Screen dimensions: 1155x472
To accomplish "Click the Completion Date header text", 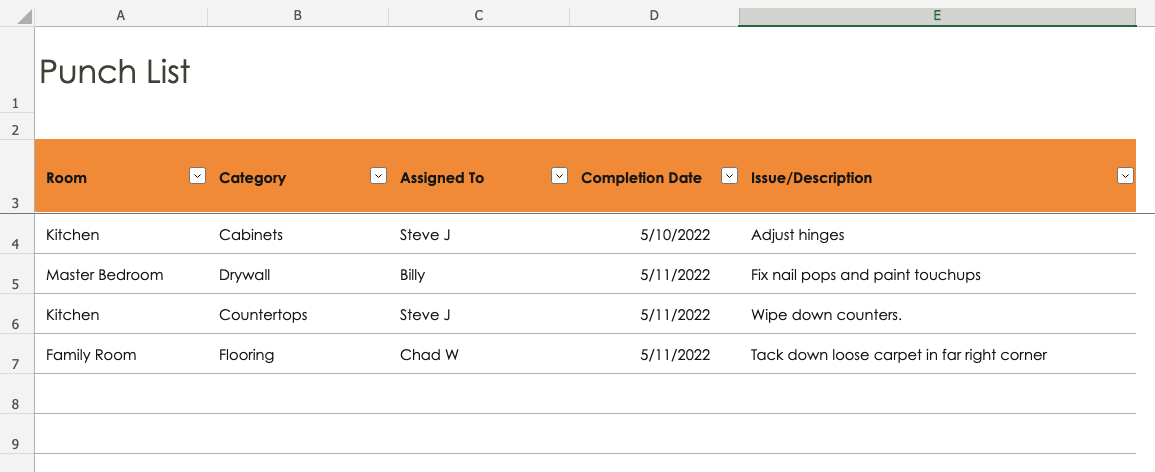I will [x=642, y=177].
